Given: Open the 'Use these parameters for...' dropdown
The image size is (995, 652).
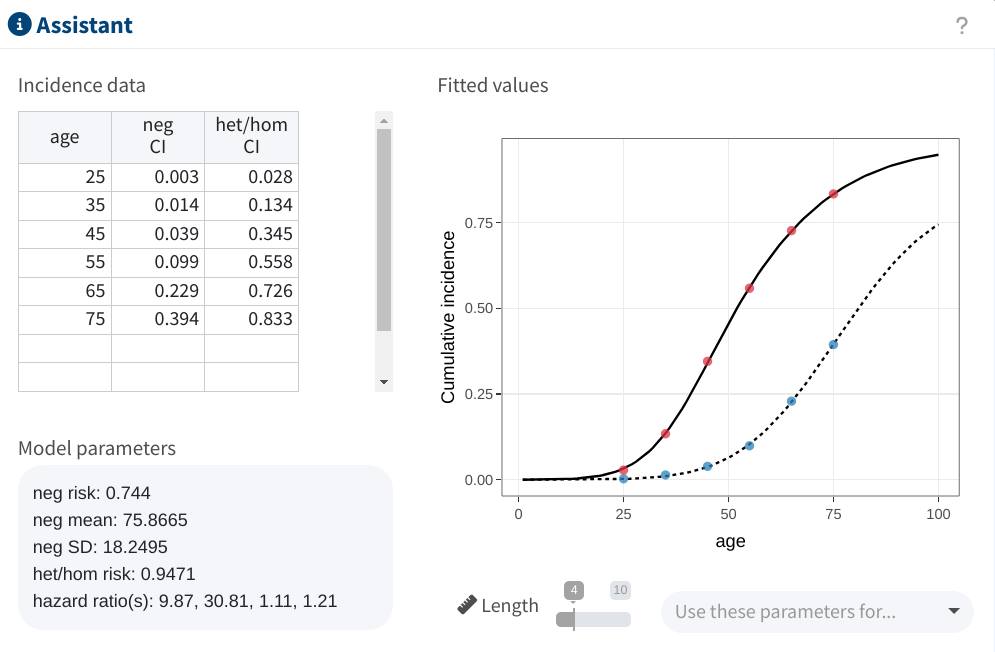Looking at the screenshot, I should [x=817, y=612].
